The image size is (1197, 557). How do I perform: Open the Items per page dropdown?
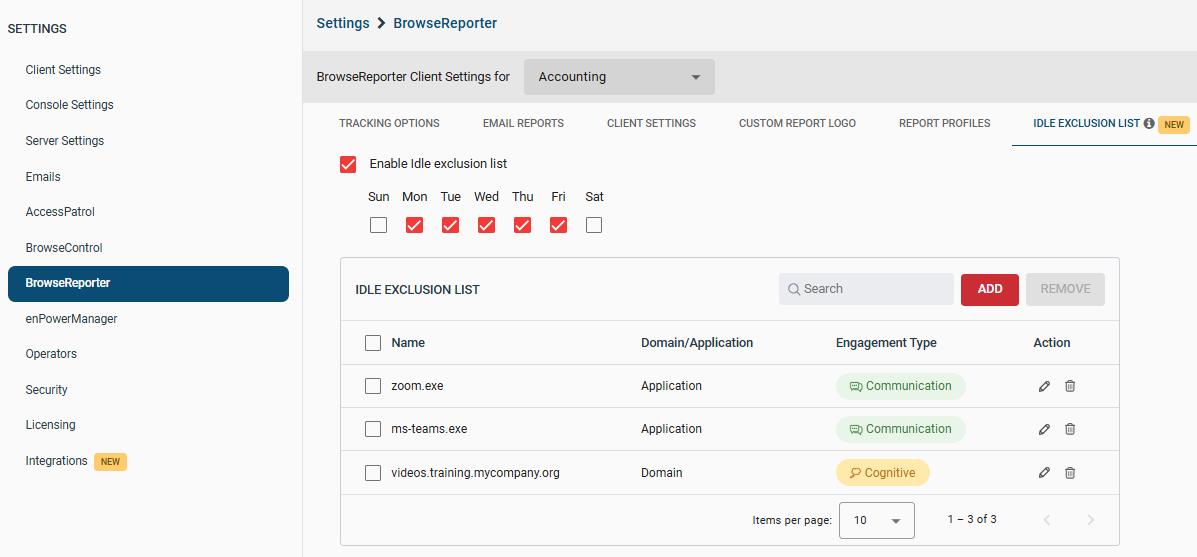pos(876,520)
